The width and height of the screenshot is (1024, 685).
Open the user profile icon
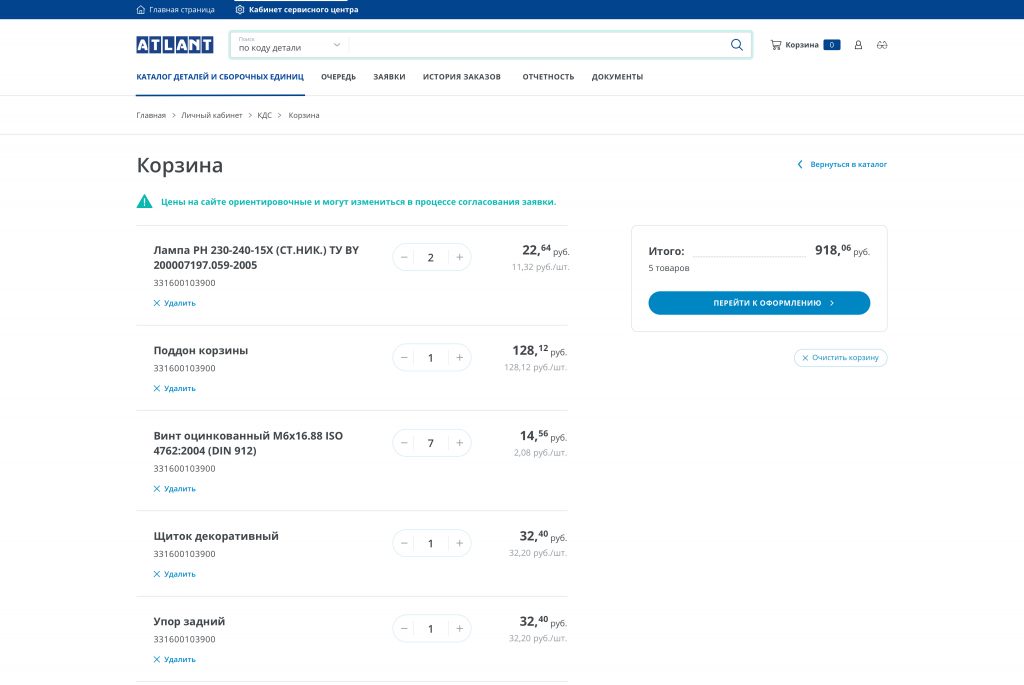pyautogui.click(x=858, y=45)
